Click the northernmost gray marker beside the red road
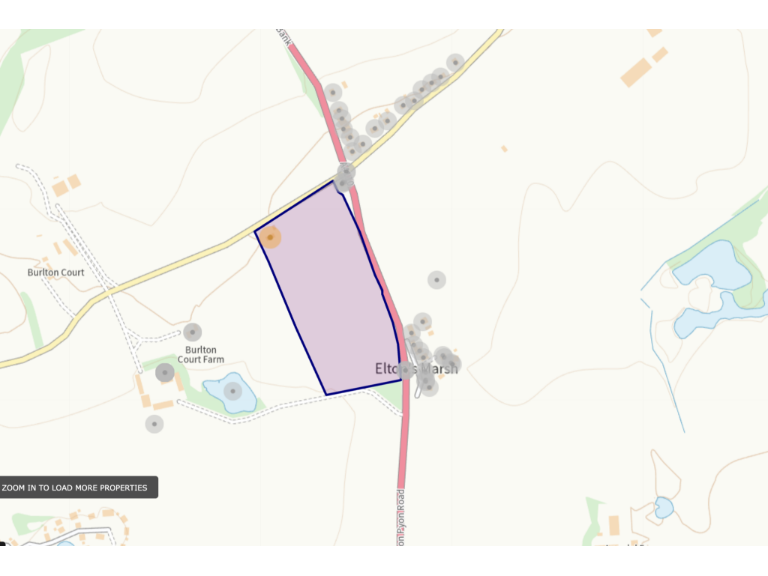The width and height of the screenshot is (768, 576). click(x=333, y=93)
